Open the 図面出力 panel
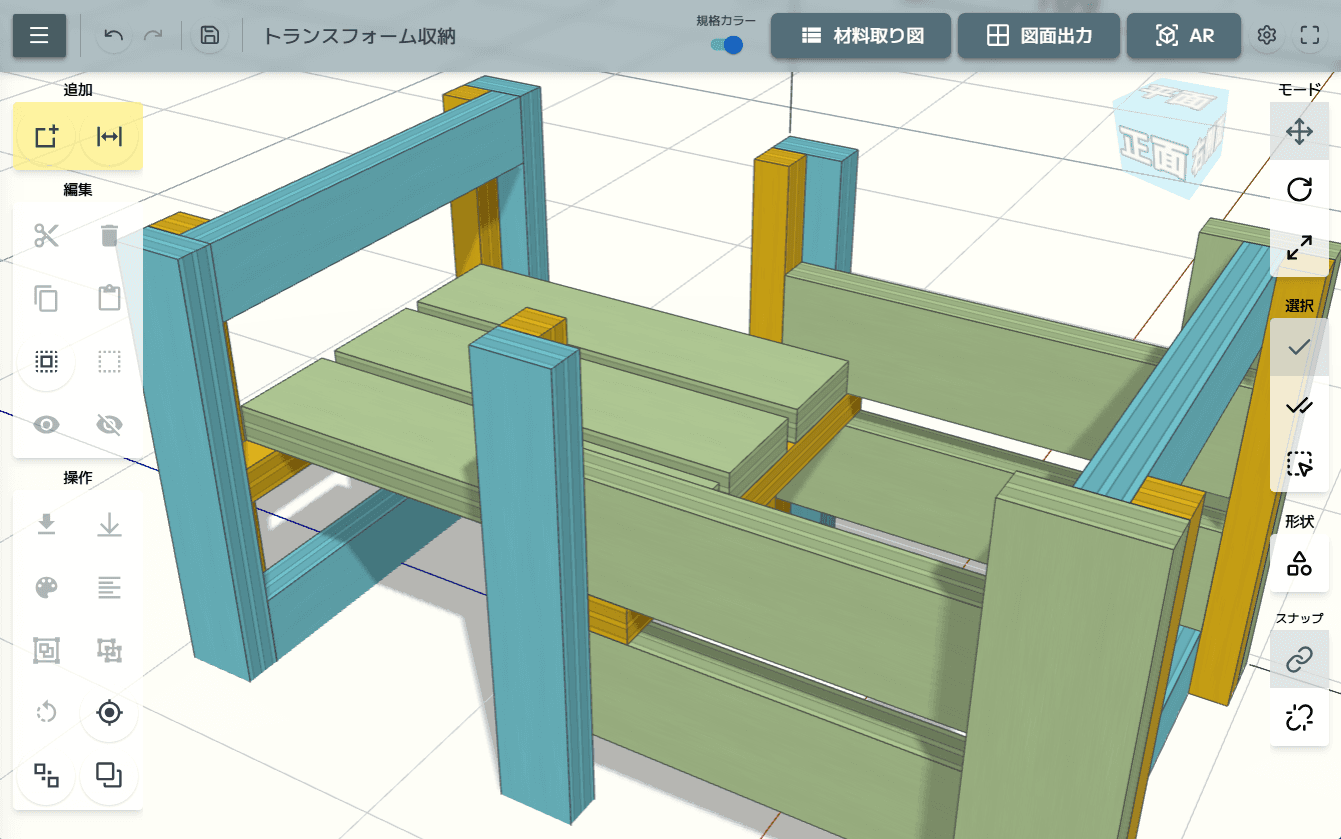Image resolution: width=1341 pixels, height=839 pixels. 1038,36
